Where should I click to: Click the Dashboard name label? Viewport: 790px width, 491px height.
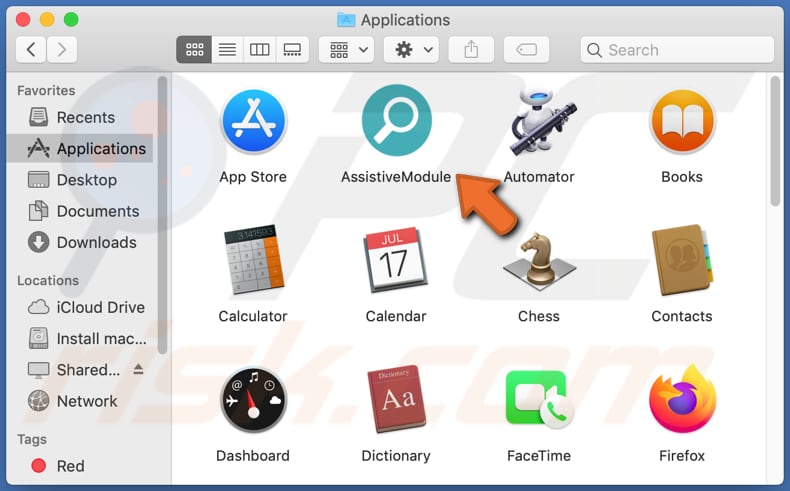(x=253, y=456)
